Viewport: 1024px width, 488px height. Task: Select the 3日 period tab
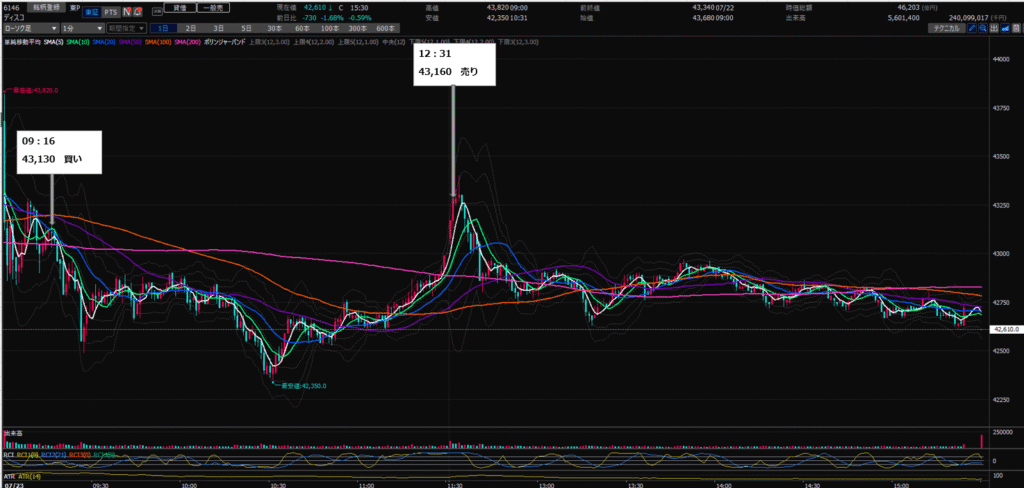219,28
